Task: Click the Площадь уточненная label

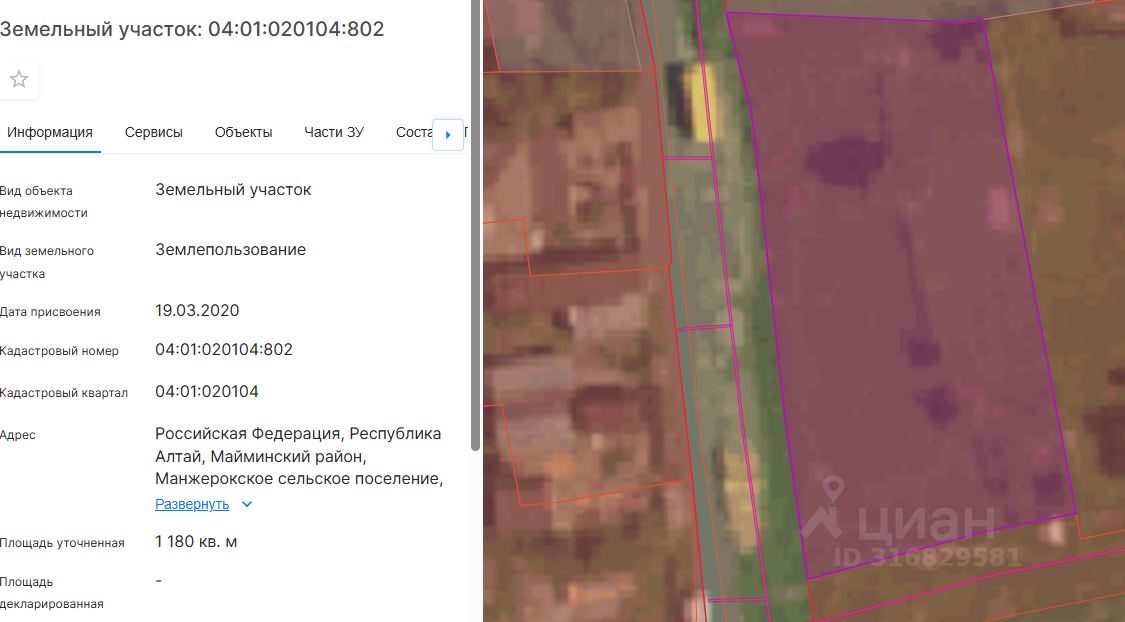Action: 62,543
